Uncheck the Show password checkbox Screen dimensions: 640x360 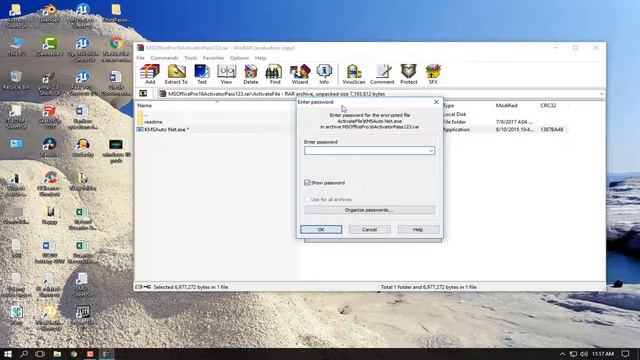[x=307, y=182]
